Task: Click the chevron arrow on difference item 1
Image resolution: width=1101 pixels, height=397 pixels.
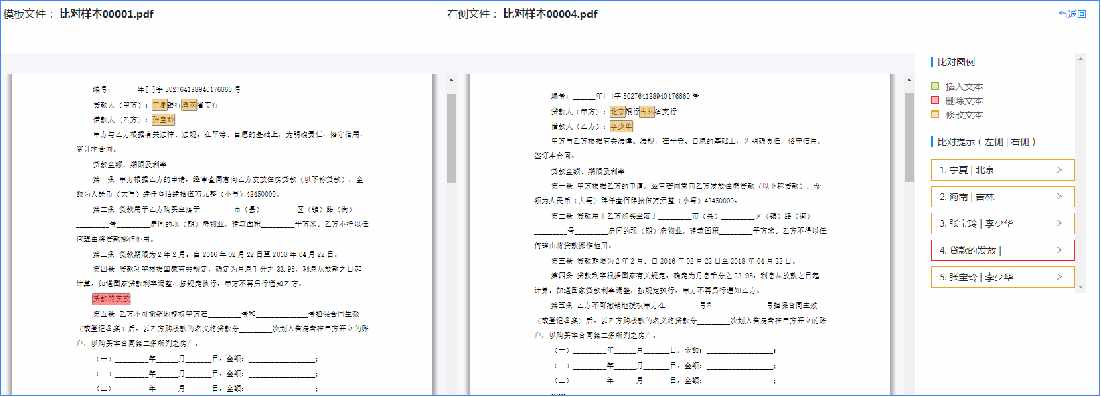Action: 1059,170
